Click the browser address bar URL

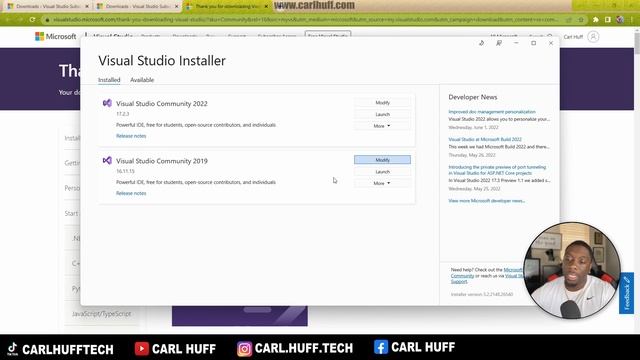(306, 20)
